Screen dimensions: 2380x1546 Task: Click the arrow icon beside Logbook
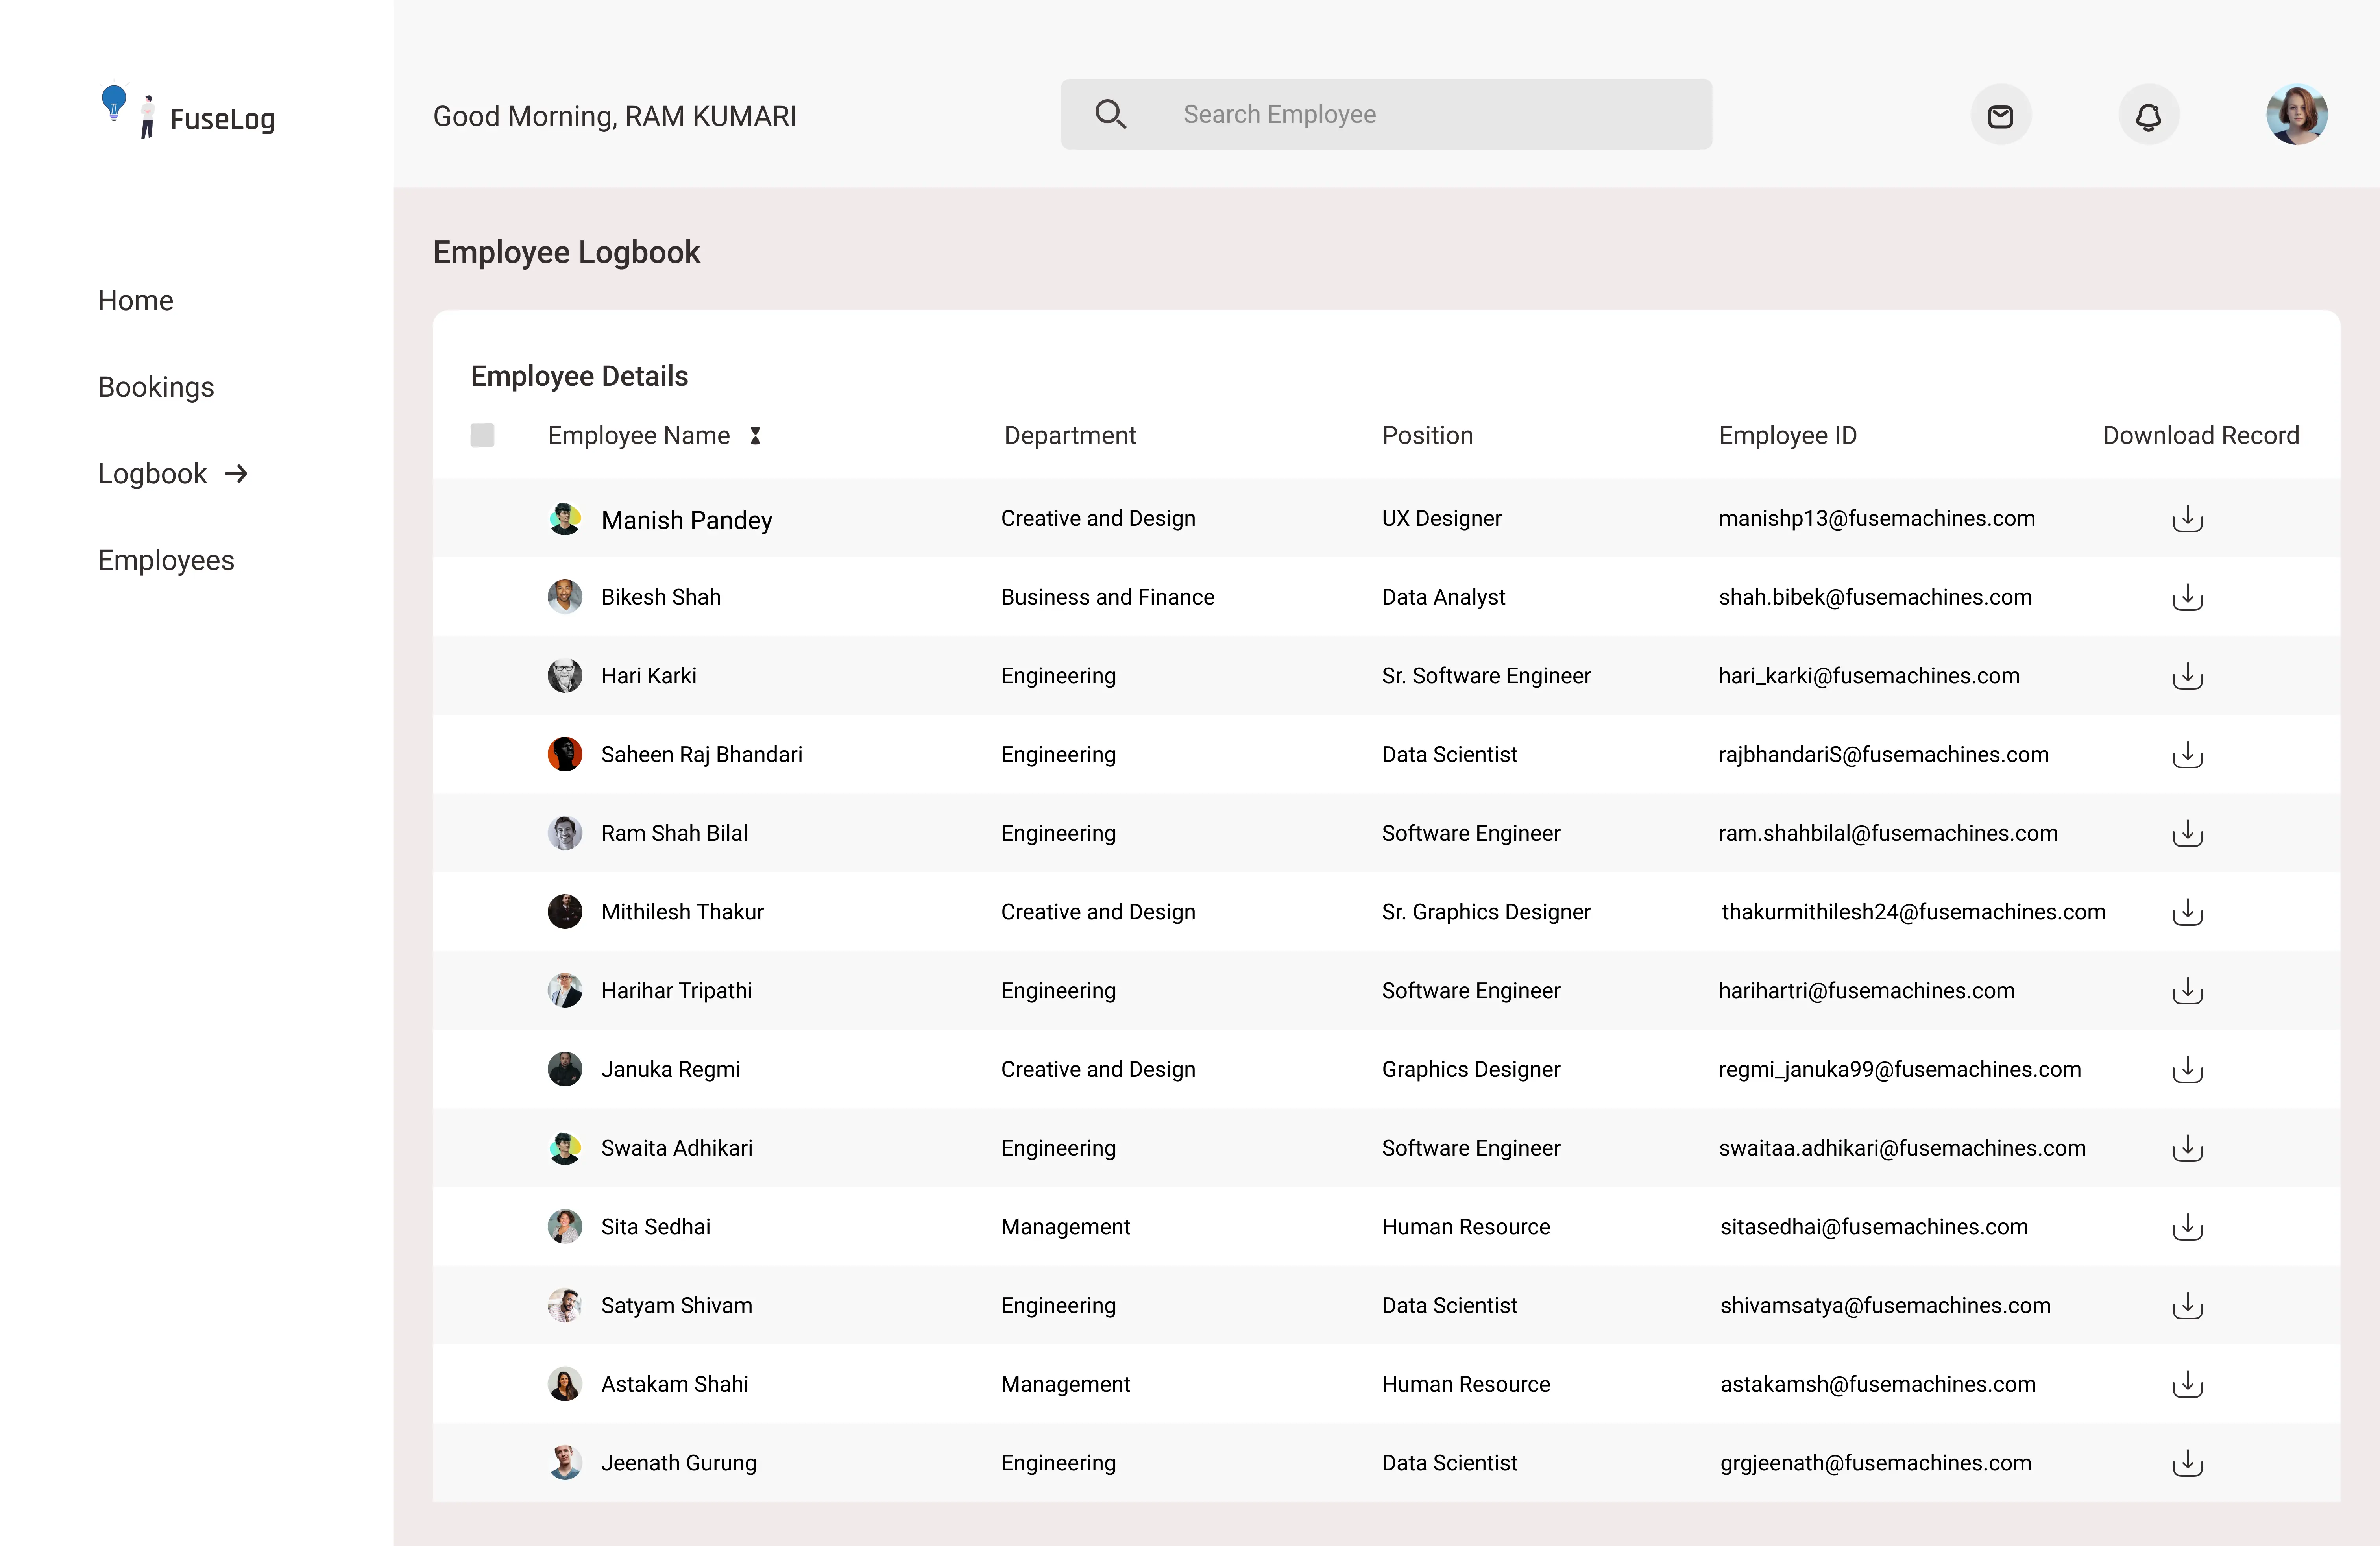[236, 473]
